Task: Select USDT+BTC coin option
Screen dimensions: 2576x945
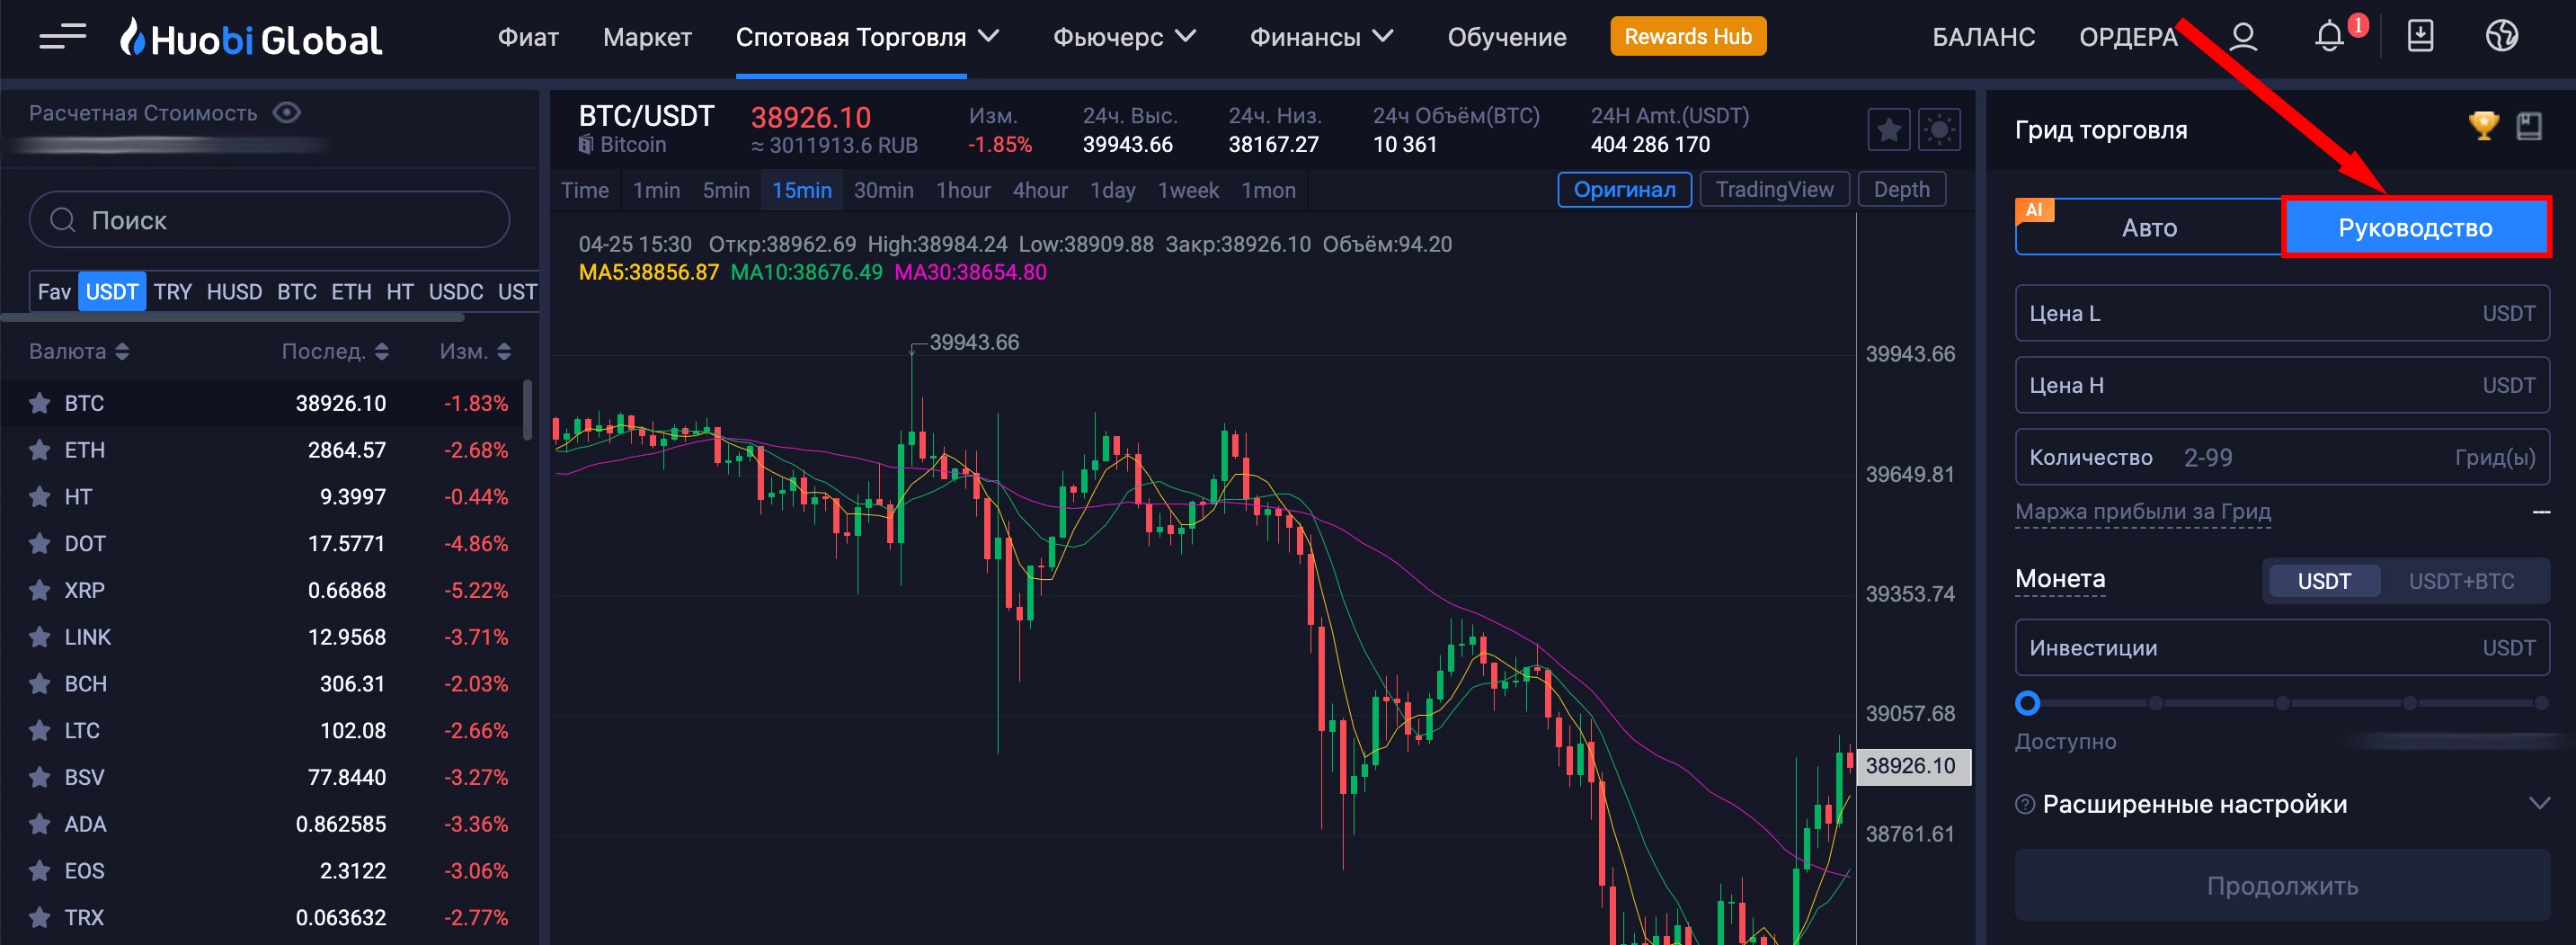Action: coord(2460,581)
